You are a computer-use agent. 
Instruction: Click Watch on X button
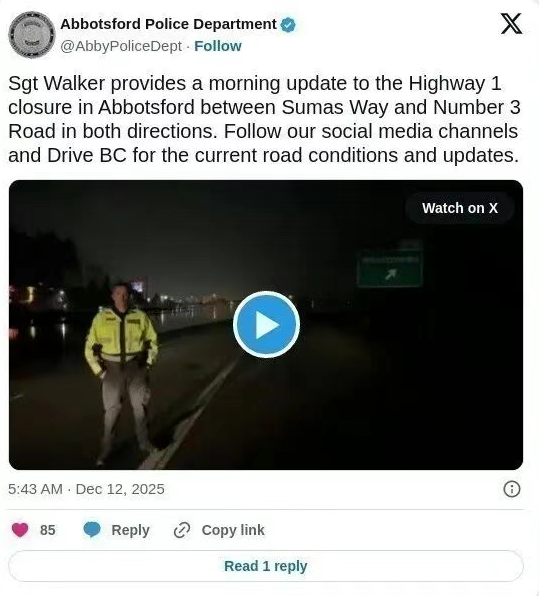(460, 208)
